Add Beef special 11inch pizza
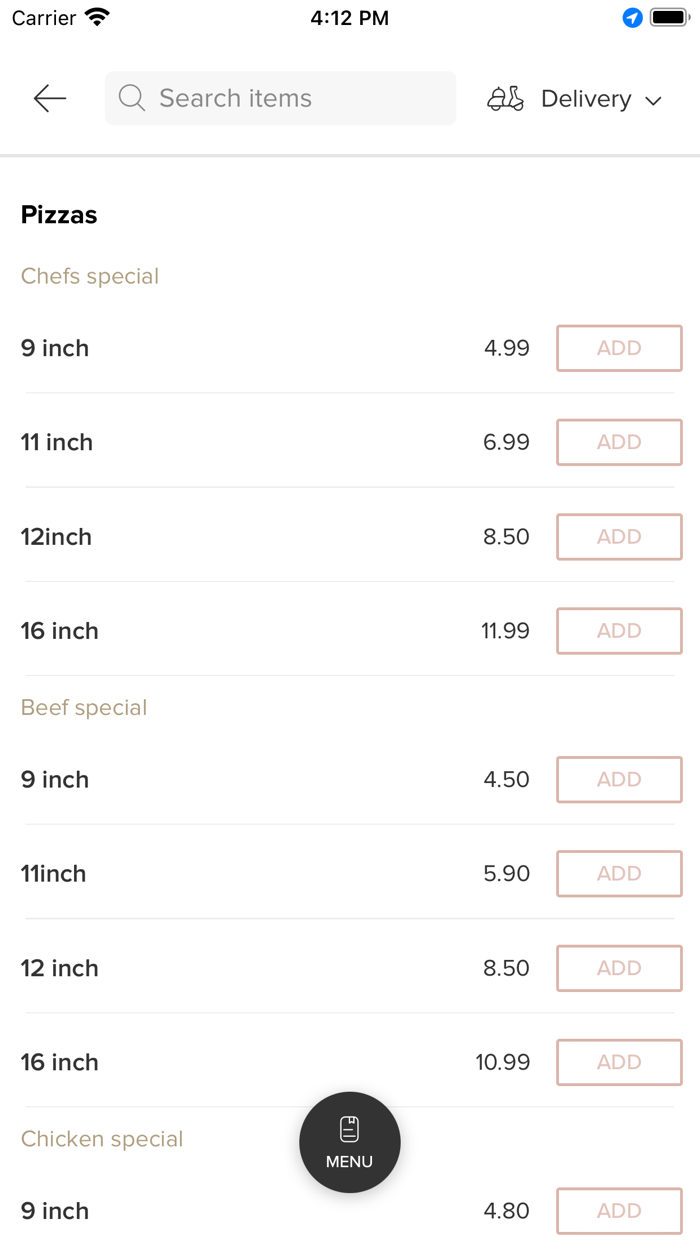This screenshot has height=1244, width=700. click(x=619, y=874)
